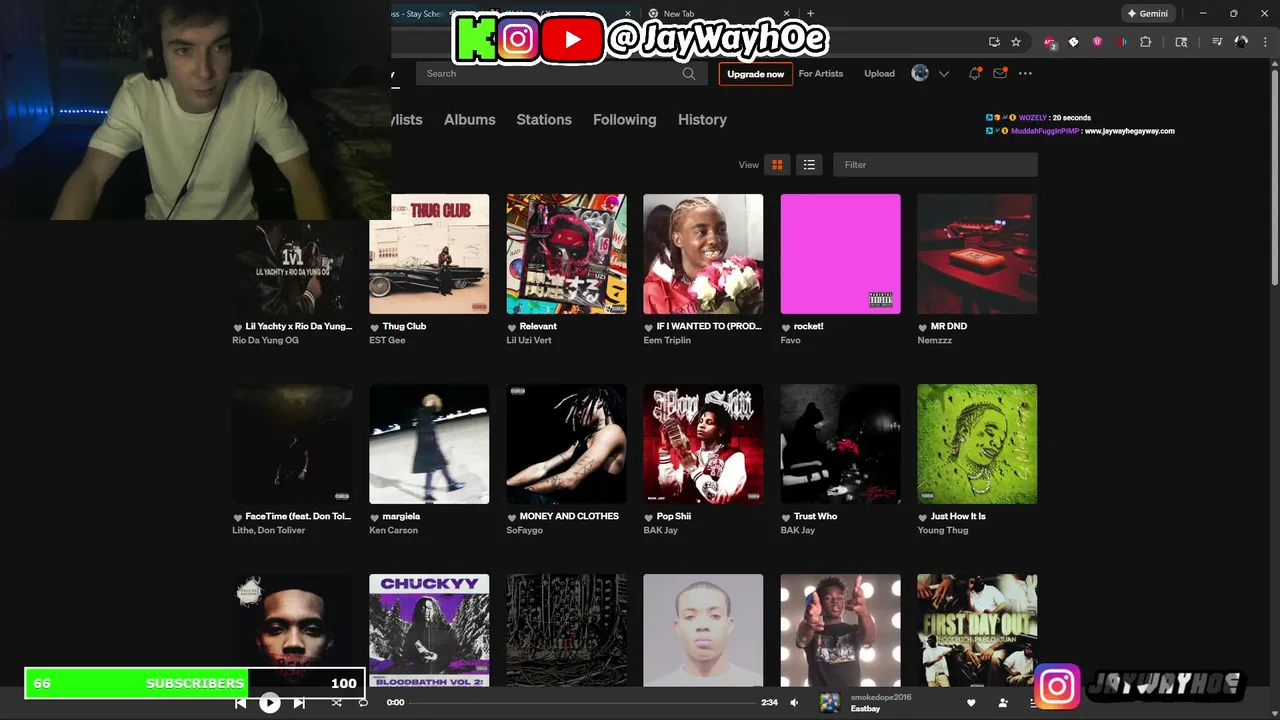The height and width of the screenshot is (720, 1280).
Task: Click the user avatar in SoundCloud header
Action: click(x=920, y=73)
